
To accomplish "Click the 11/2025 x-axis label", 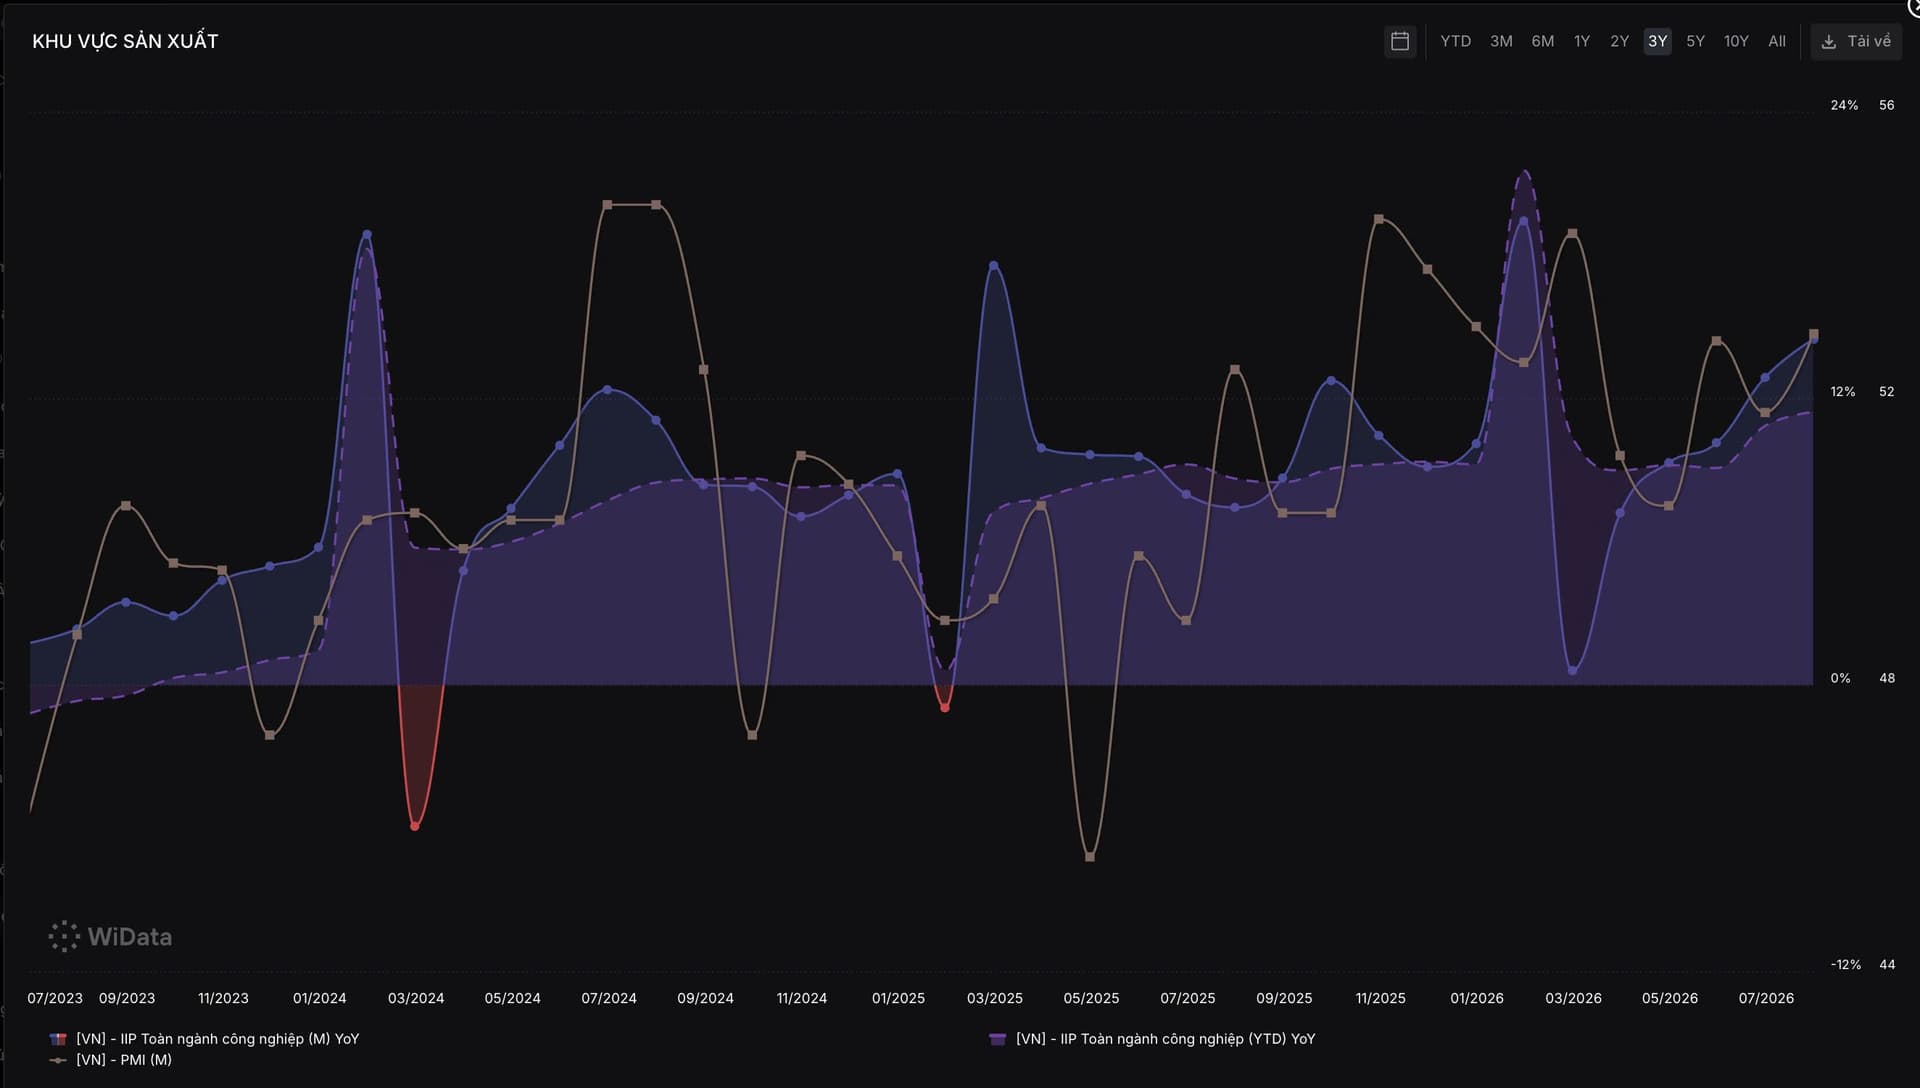I will [x=1380, y=998].
